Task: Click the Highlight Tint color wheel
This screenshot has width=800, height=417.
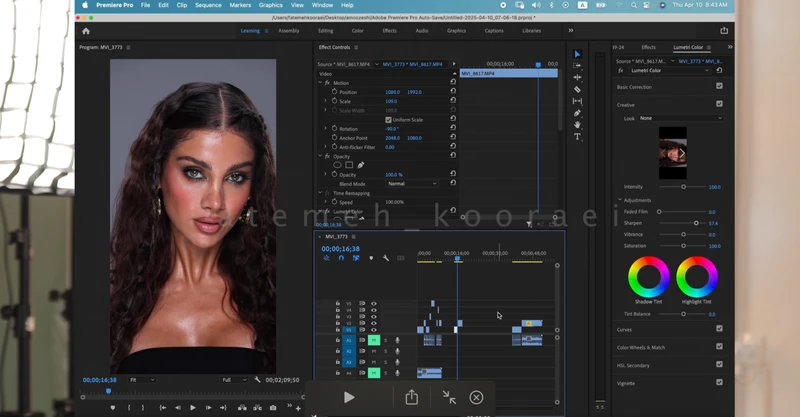Action: point(696,277)
